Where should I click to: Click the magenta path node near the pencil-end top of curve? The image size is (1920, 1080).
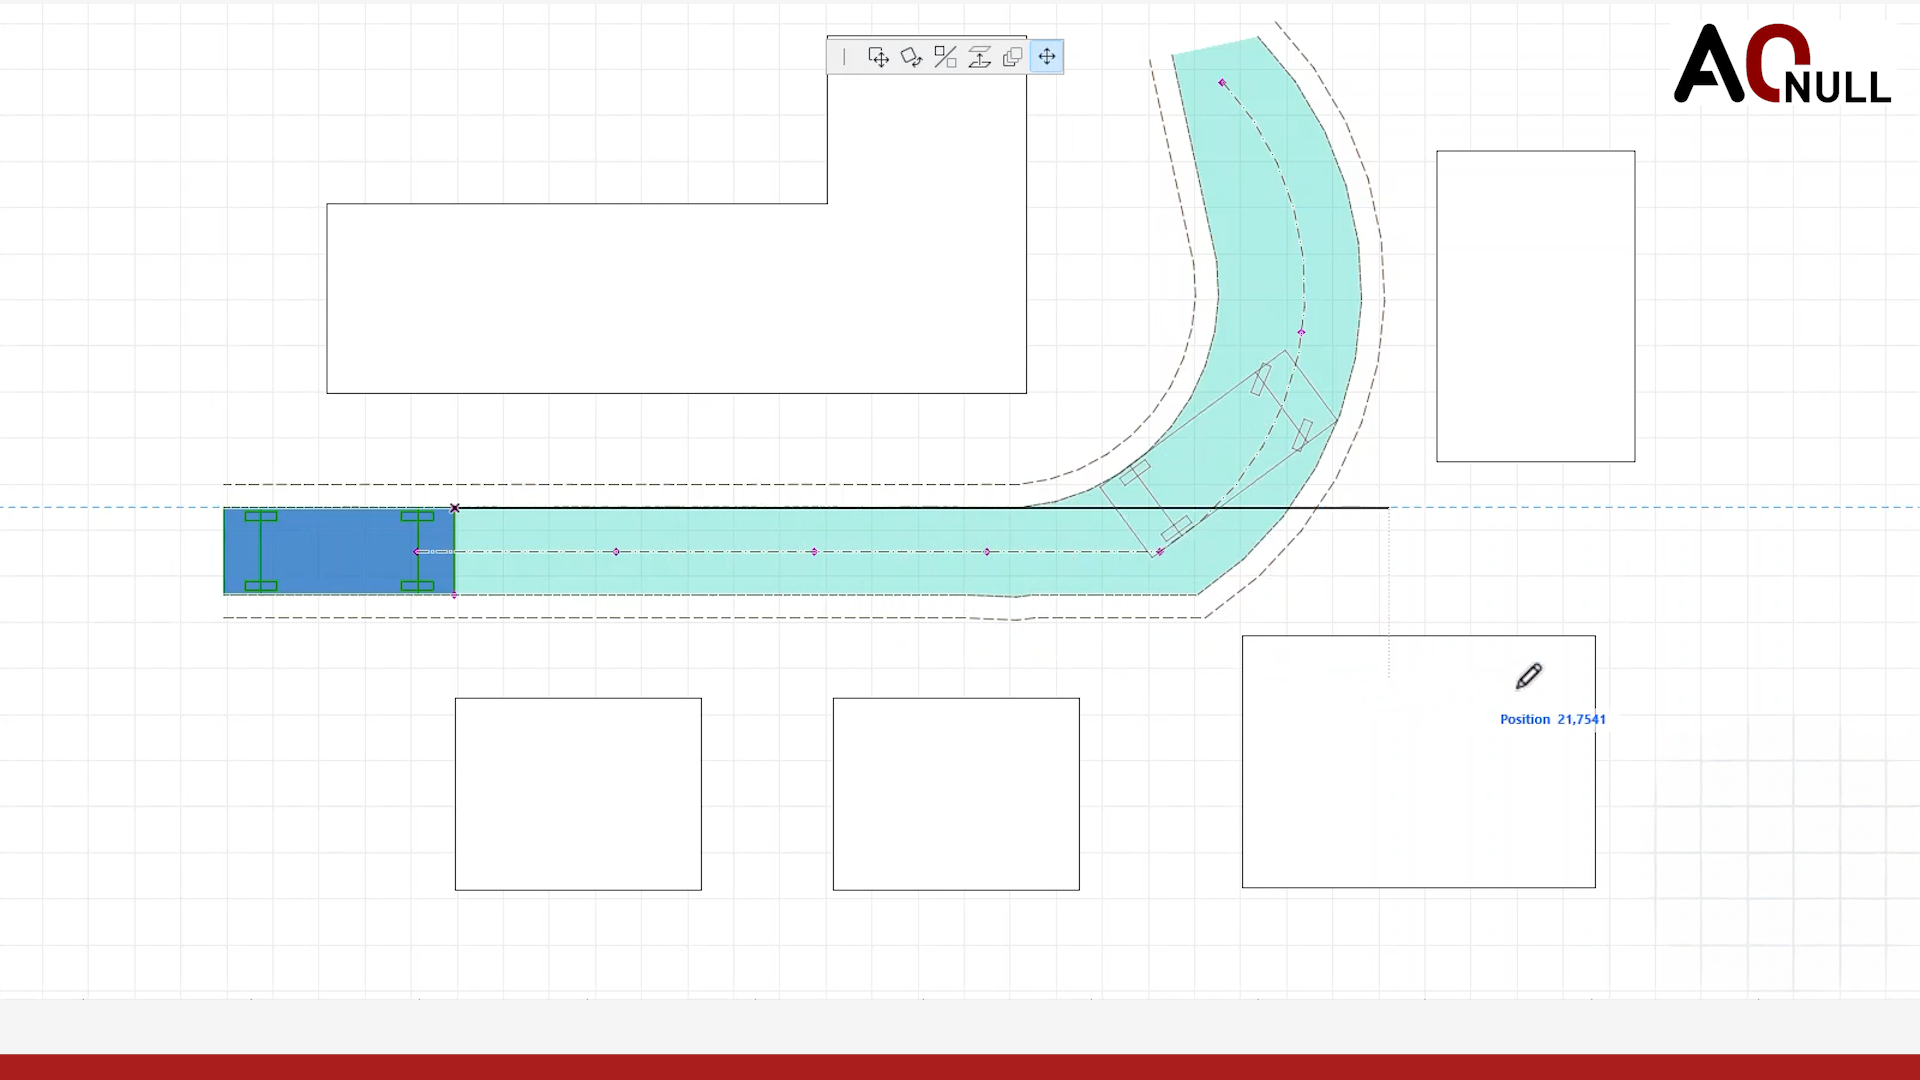click(1222, 83)
